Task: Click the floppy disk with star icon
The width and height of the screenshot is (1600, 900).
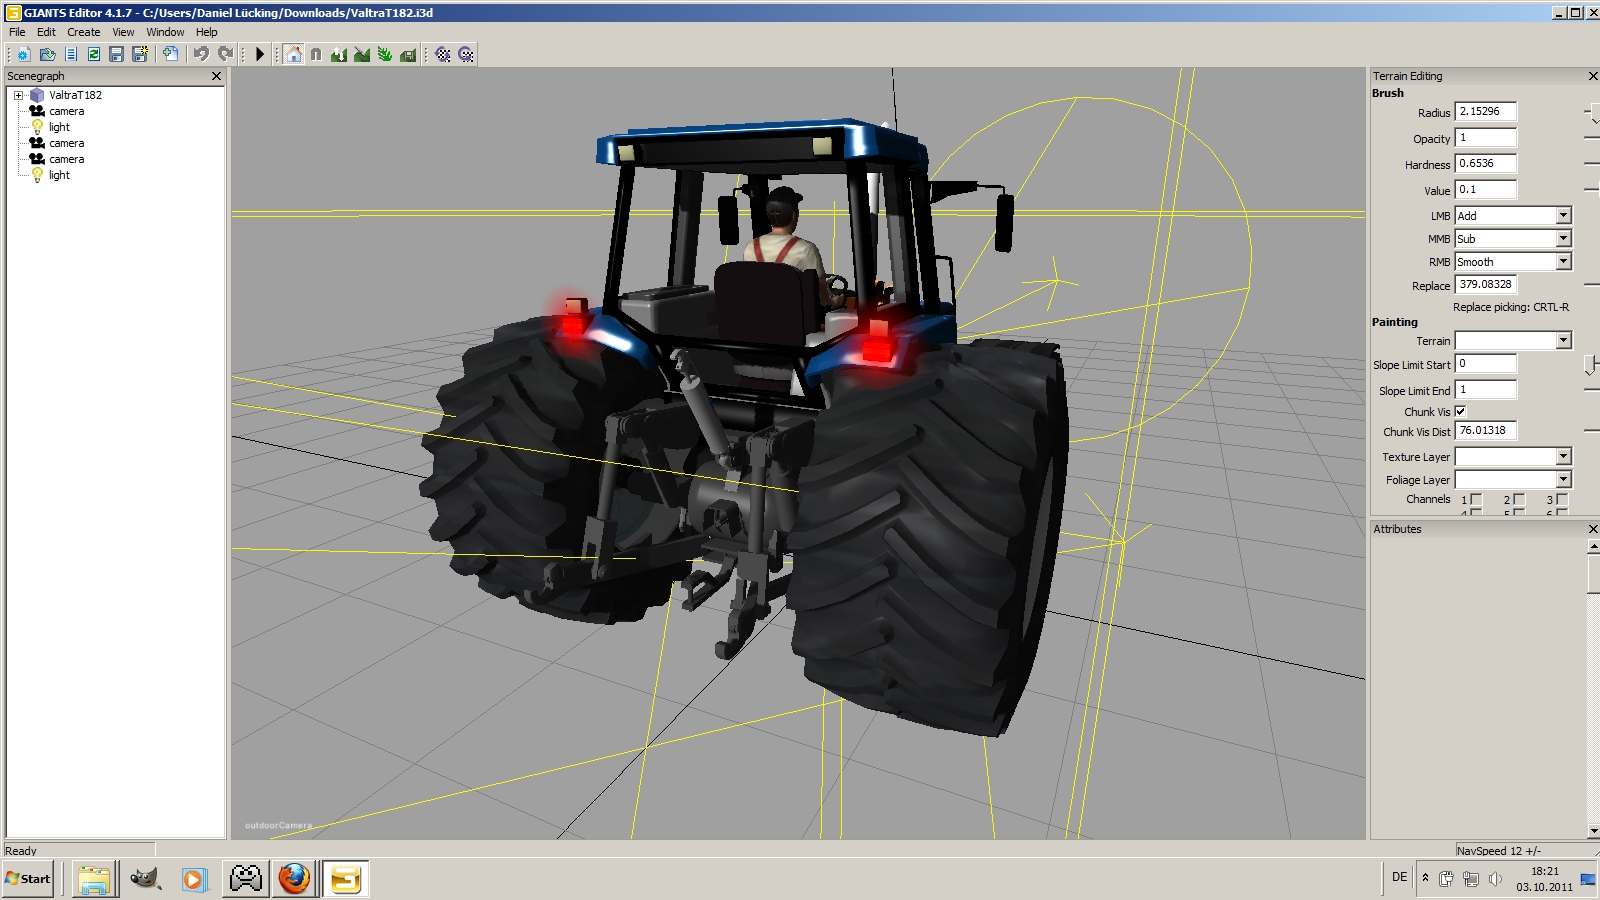Action: pyautogui.click(x=140, y=54)
